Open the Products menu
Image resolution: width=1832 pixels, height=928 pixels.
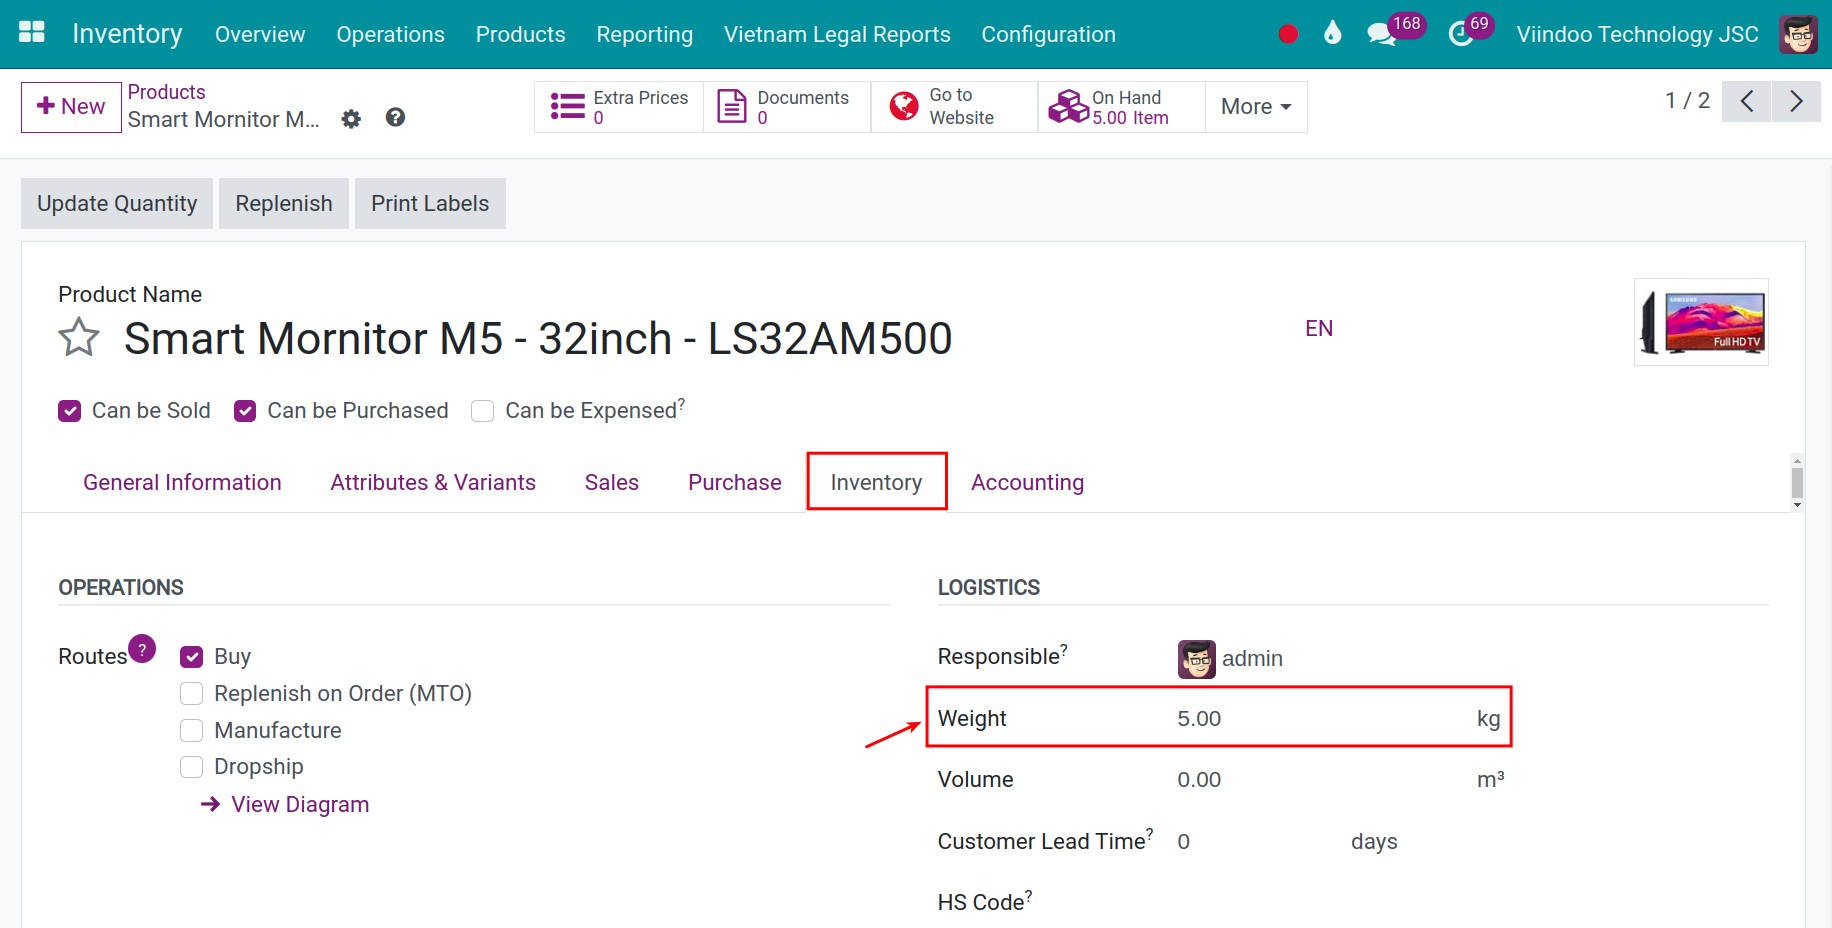(x=520, y=34)
